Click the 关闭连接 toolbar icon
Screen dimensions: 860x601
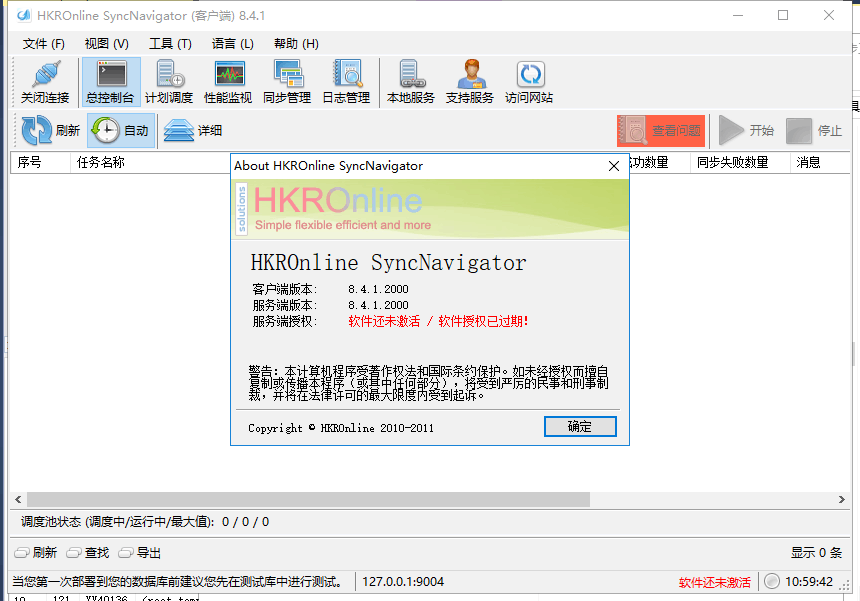[x=45, y=82]
